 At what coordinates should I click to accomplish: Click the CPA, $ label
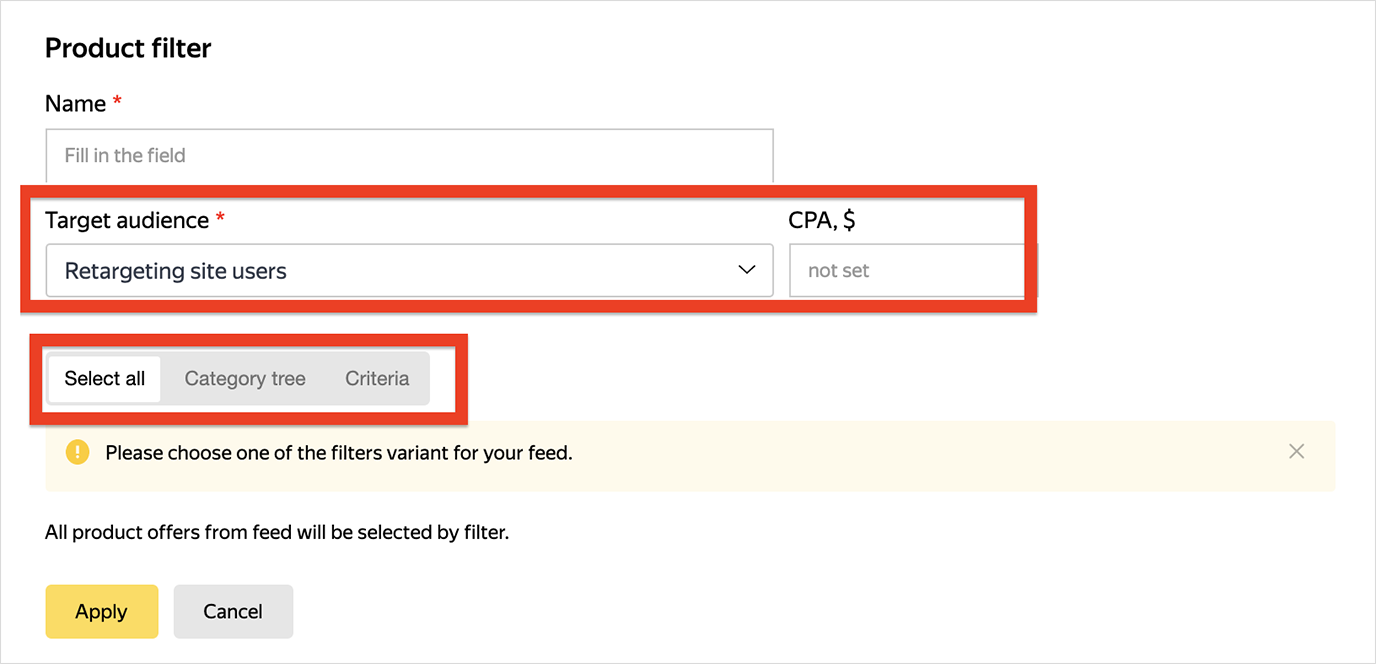tap(822, 220)
